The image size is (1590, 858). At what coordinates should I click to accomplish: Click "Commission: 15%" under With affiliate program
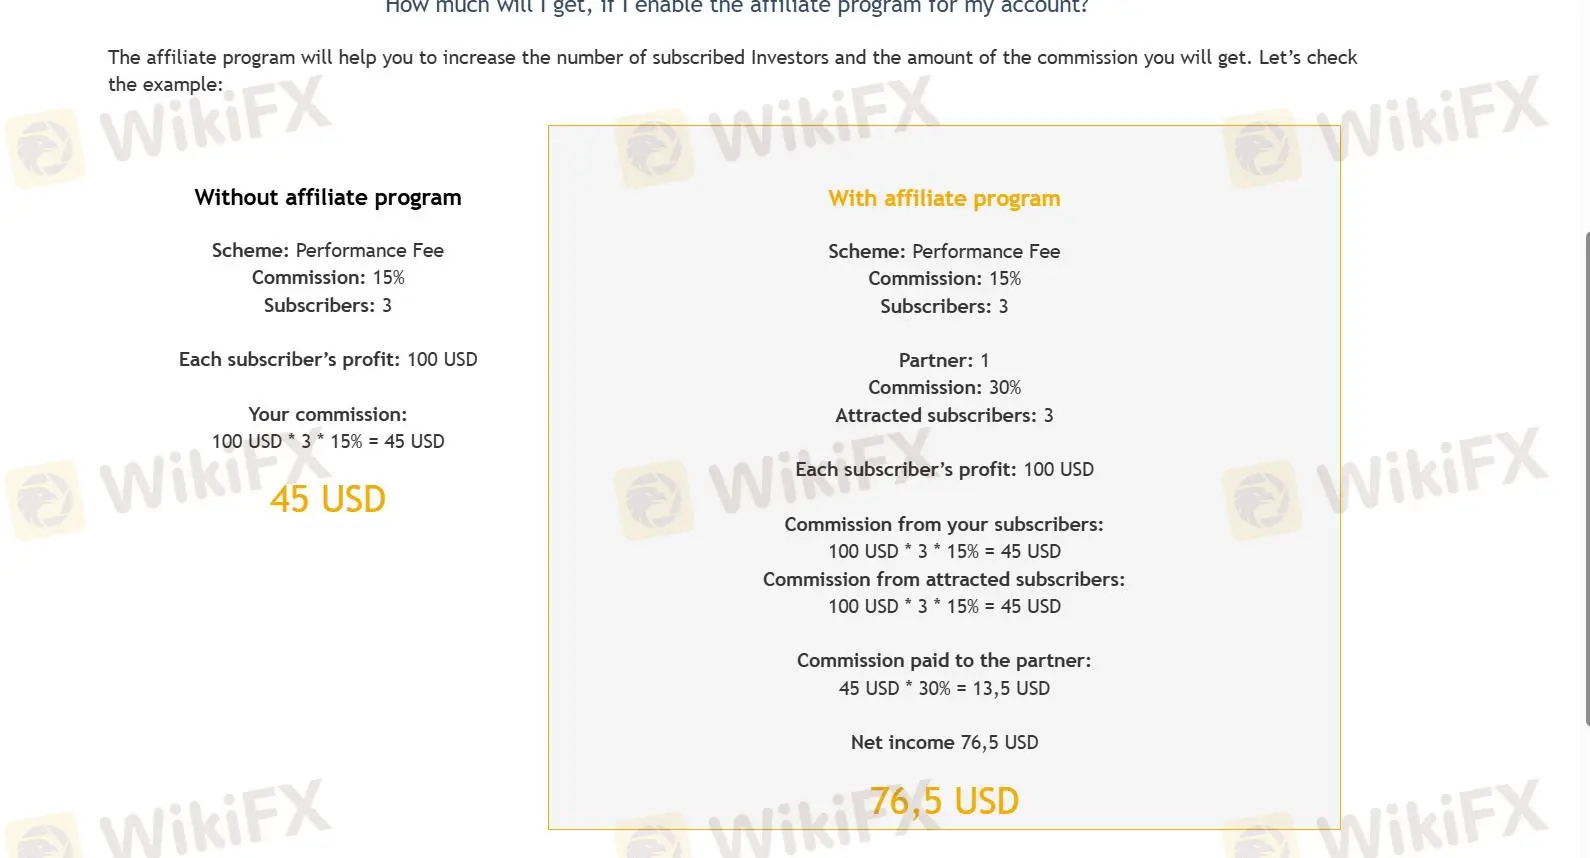click(944, 278)
